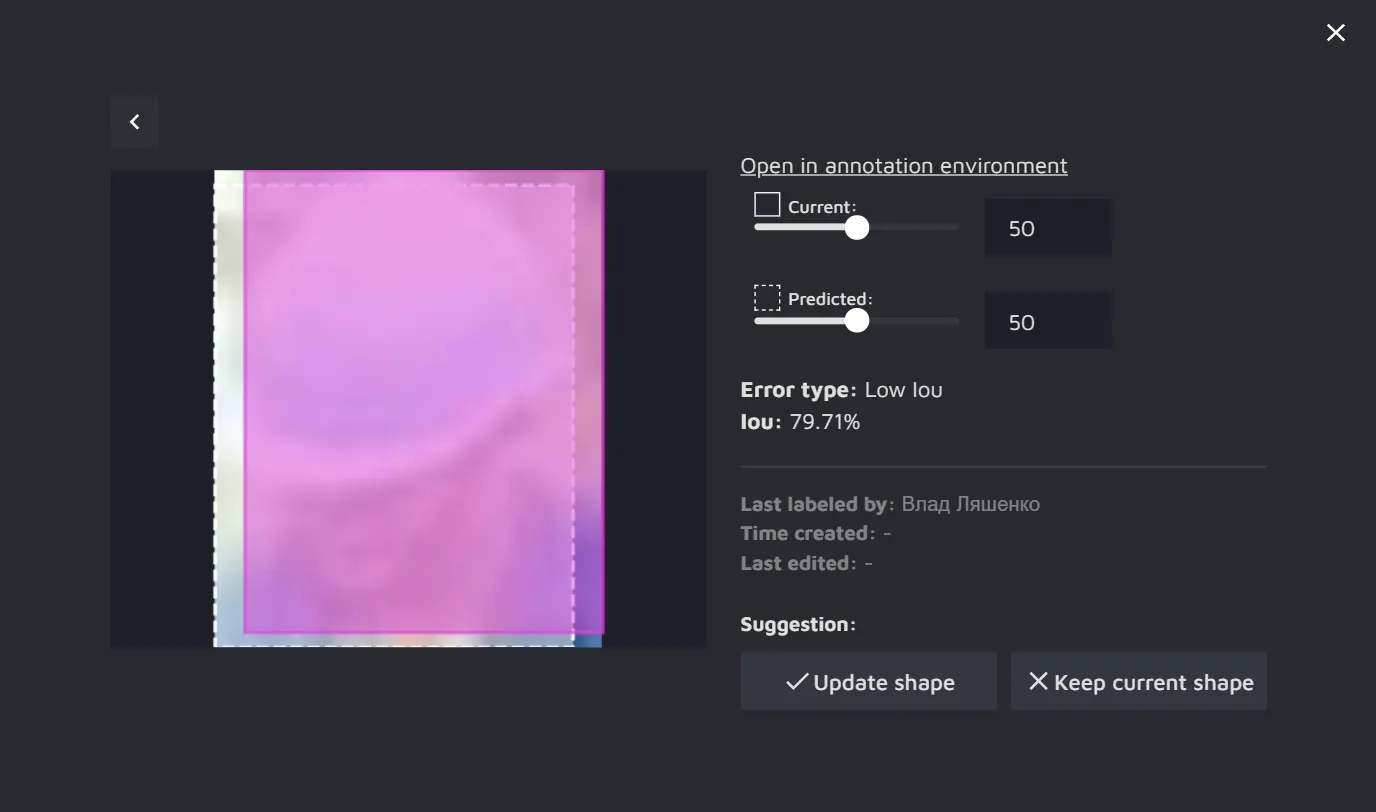
Task: Click the labeler name Влад Ляшенко
Action: (970, 504)
